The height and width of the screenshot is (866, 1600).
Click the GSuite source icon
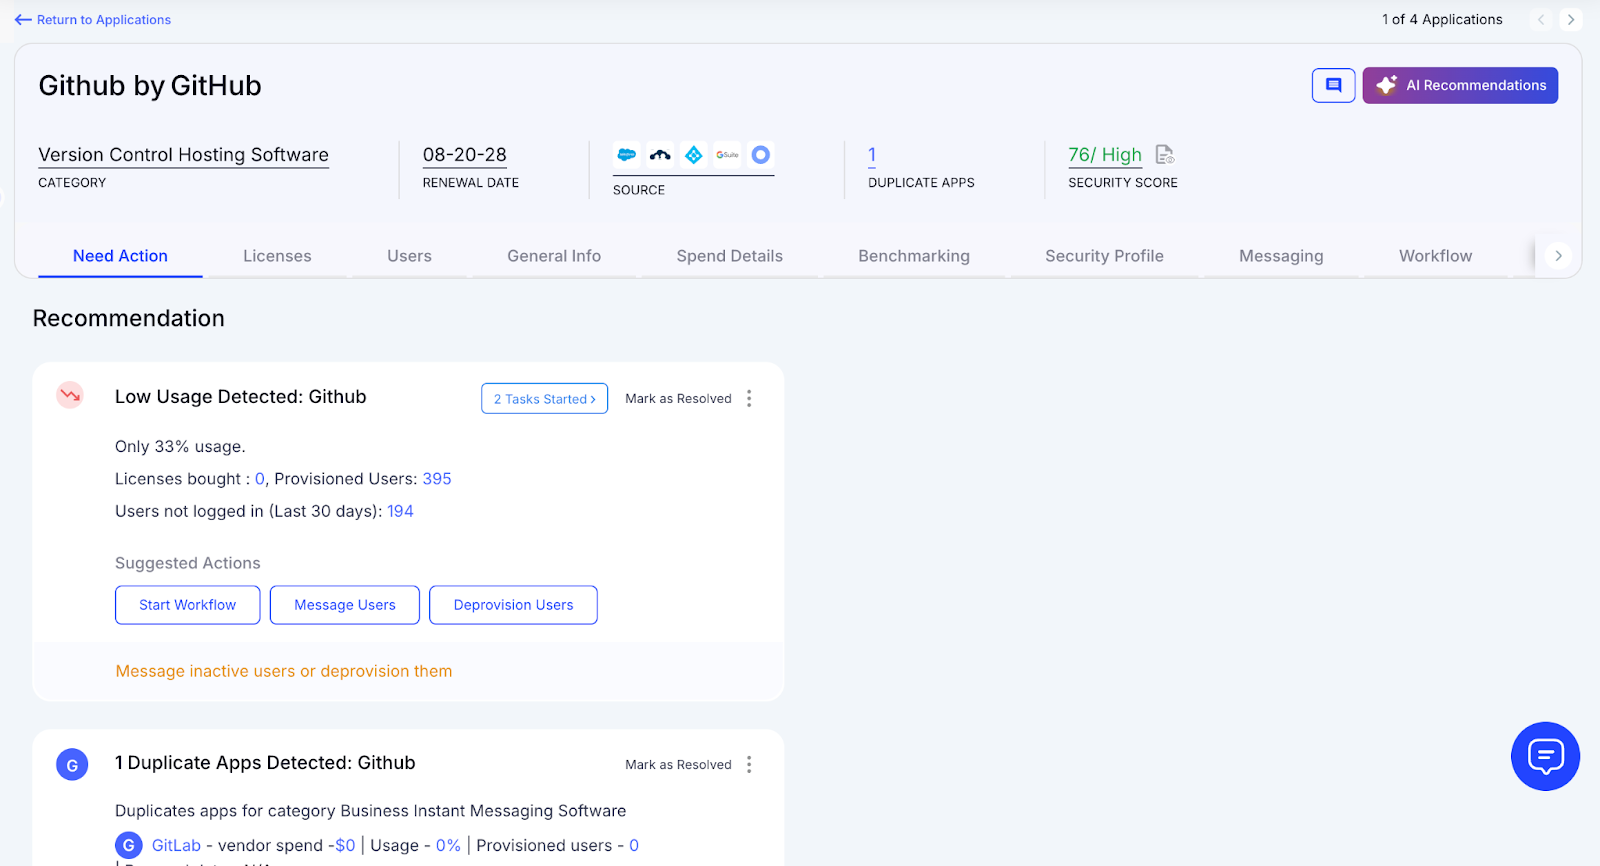pos(727,155)
